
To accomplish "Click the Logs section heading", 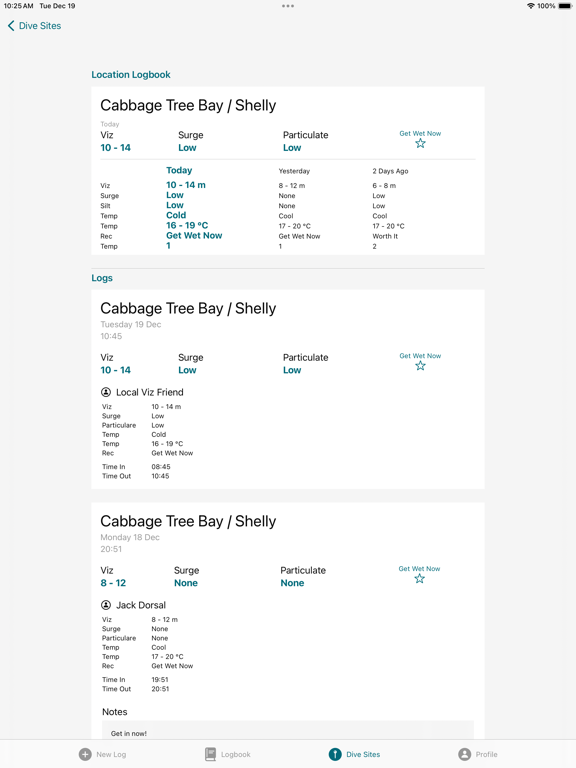I will (102, 278).
